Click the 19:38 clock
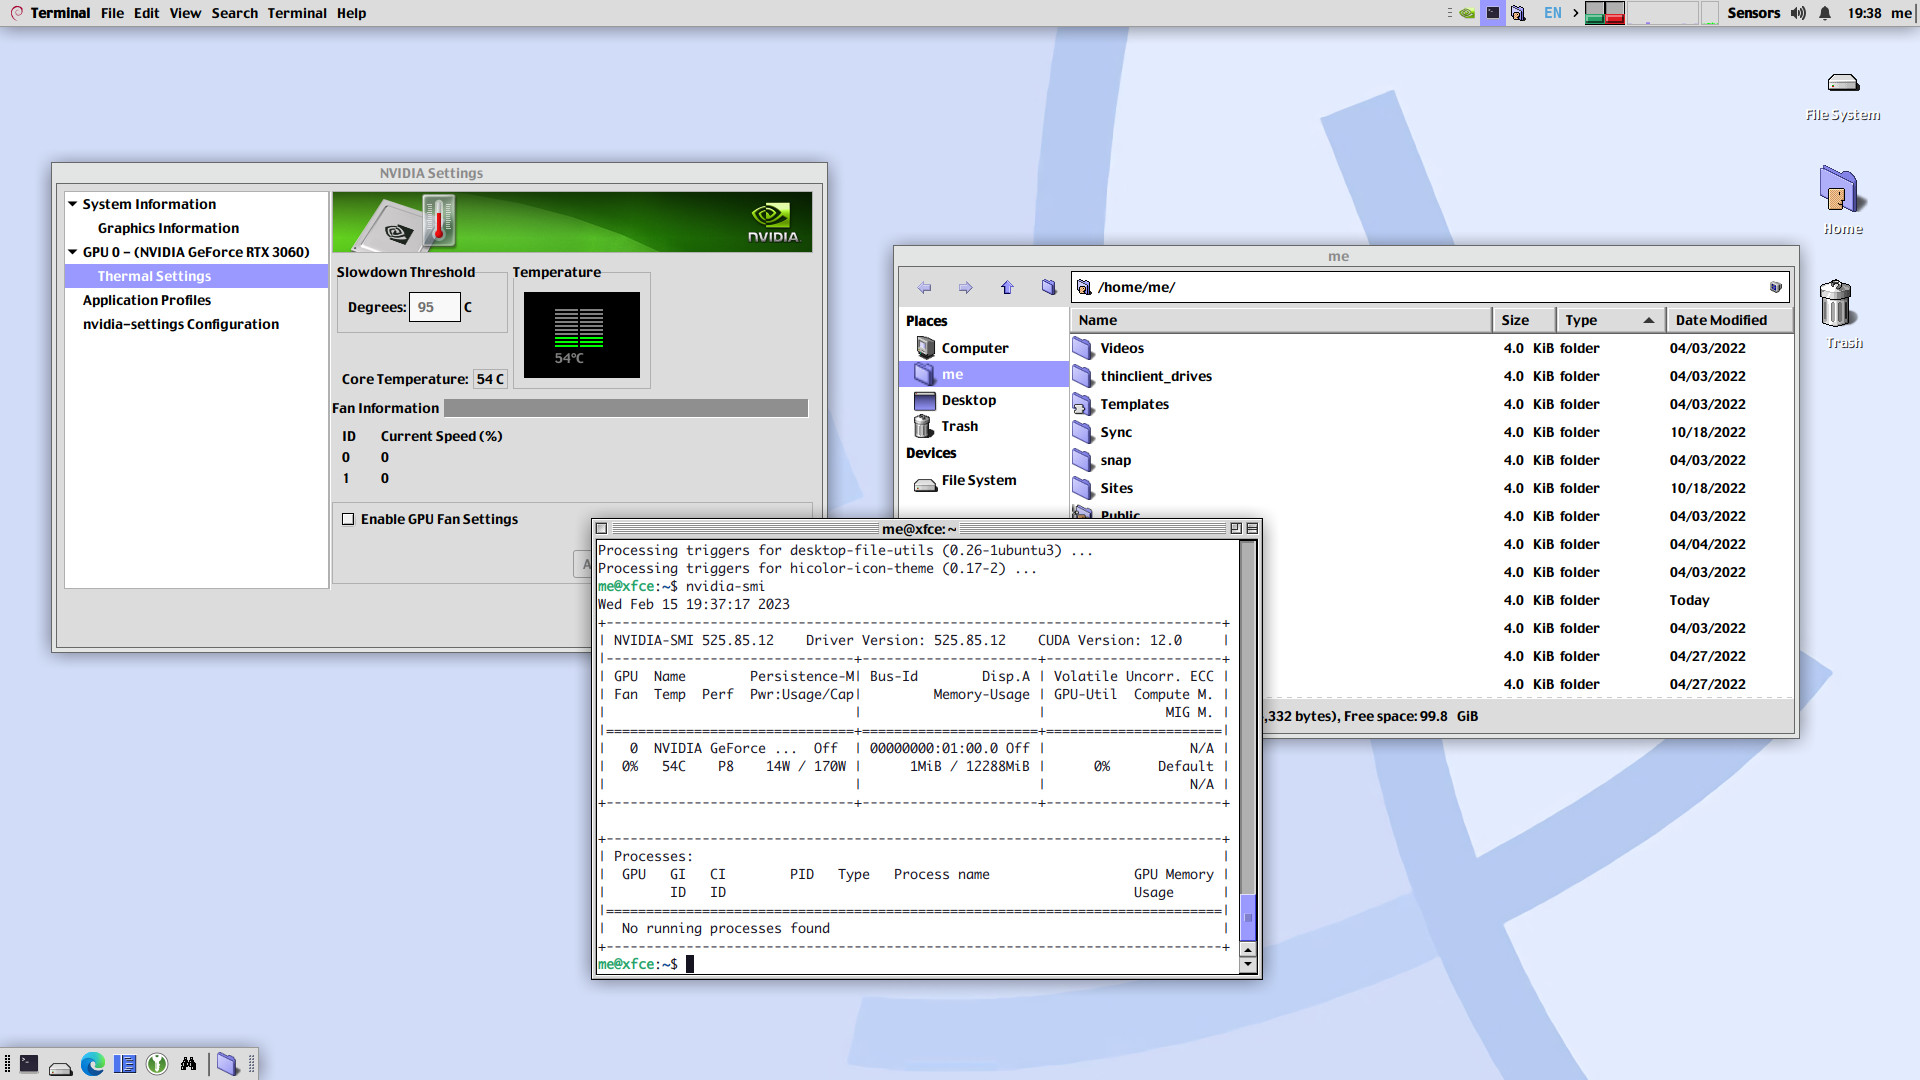 coord(1864,13)
